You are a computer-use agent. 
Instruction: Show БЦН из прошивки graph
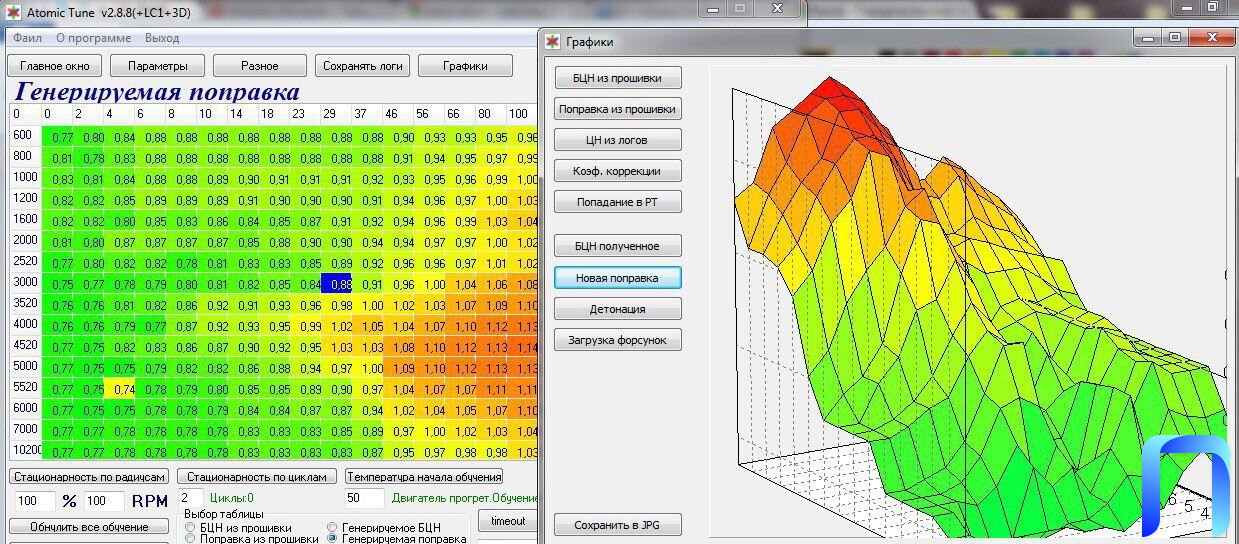tap(618, 77)
